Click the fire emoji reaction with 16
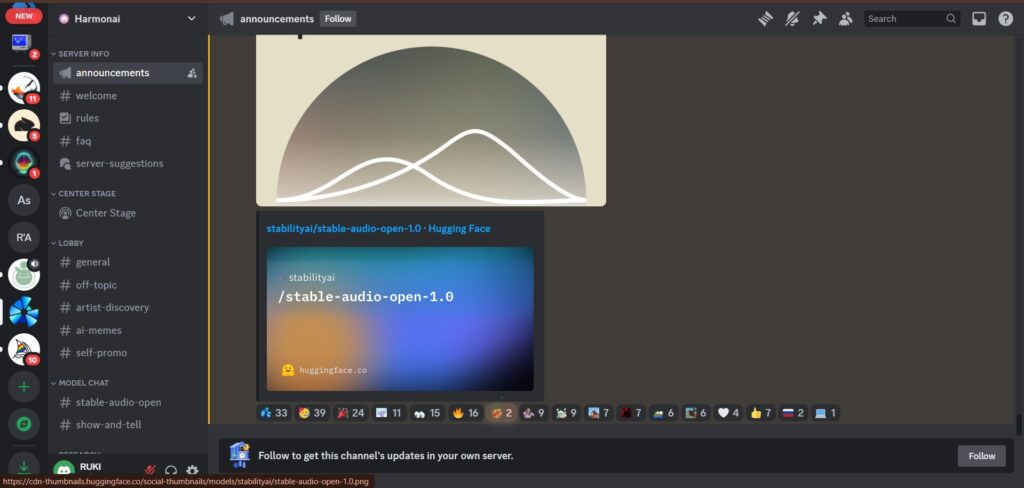Image resolution: width=1024 pixels, height=488 pixels. pyautogui.click(x=466, y=412)
